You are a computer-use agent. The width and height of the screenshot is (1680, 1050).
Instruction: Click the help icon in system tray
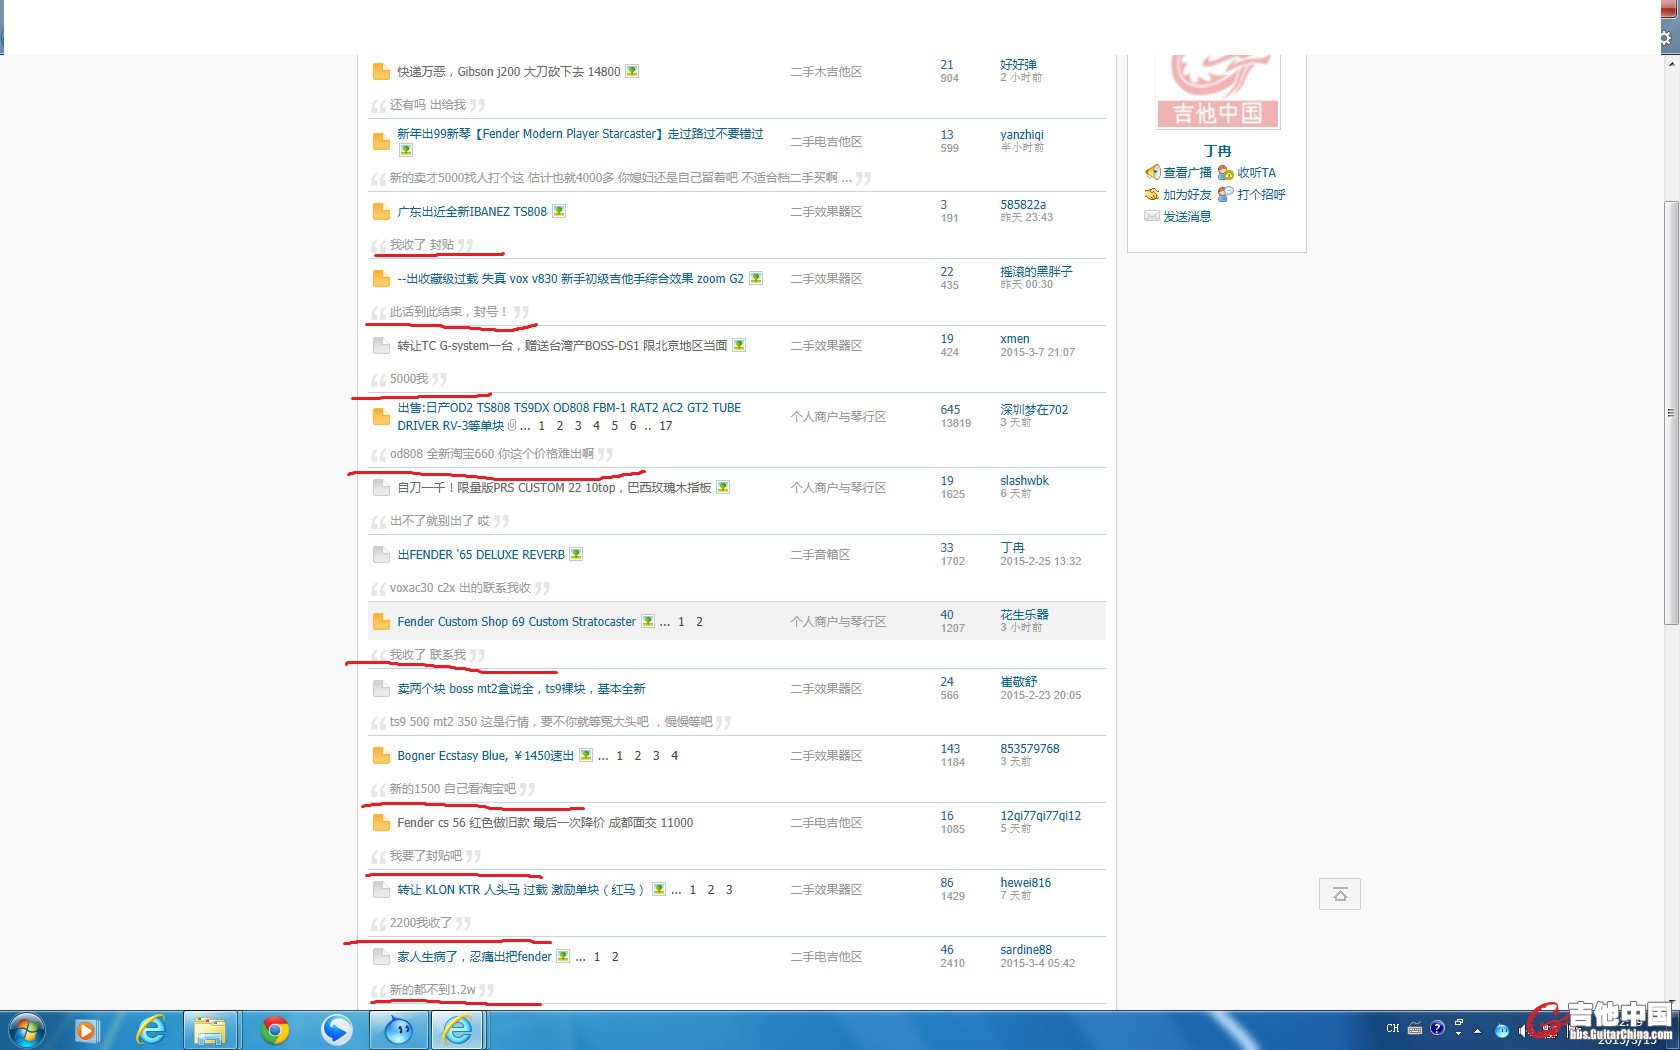coord(1437,1028)
